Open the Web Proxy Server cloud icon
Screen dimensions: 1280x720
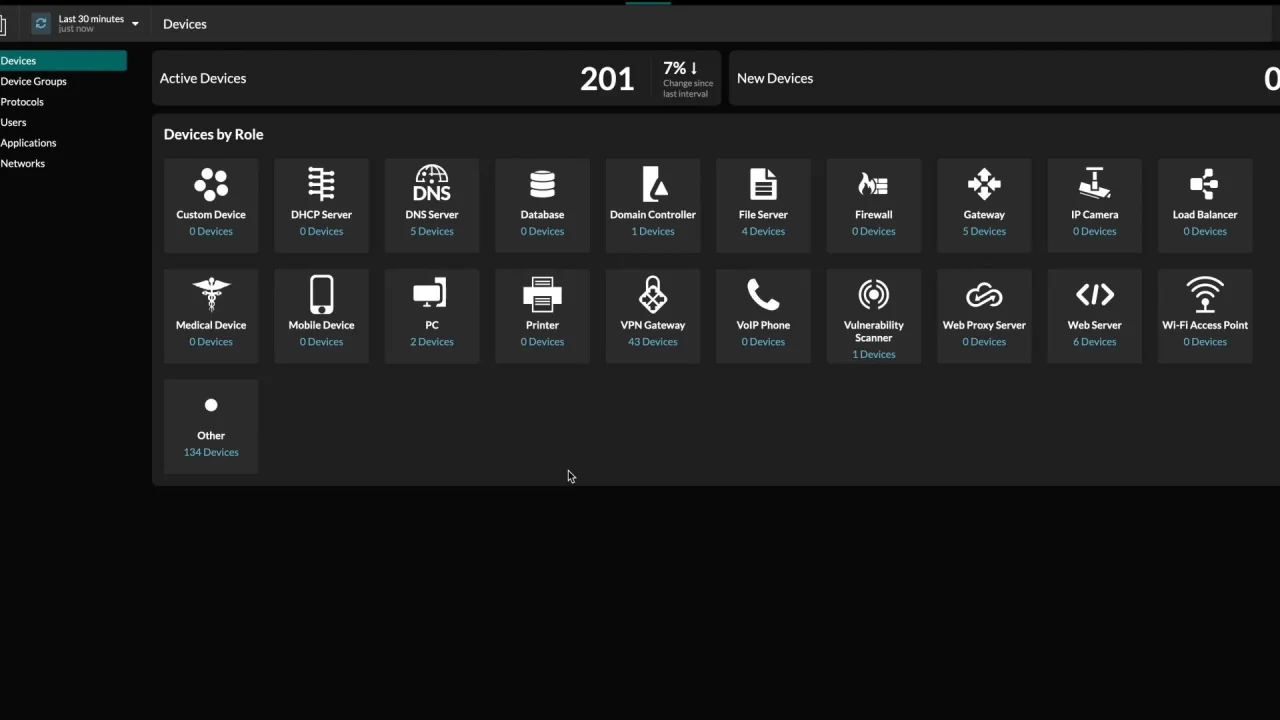point(984,295)
